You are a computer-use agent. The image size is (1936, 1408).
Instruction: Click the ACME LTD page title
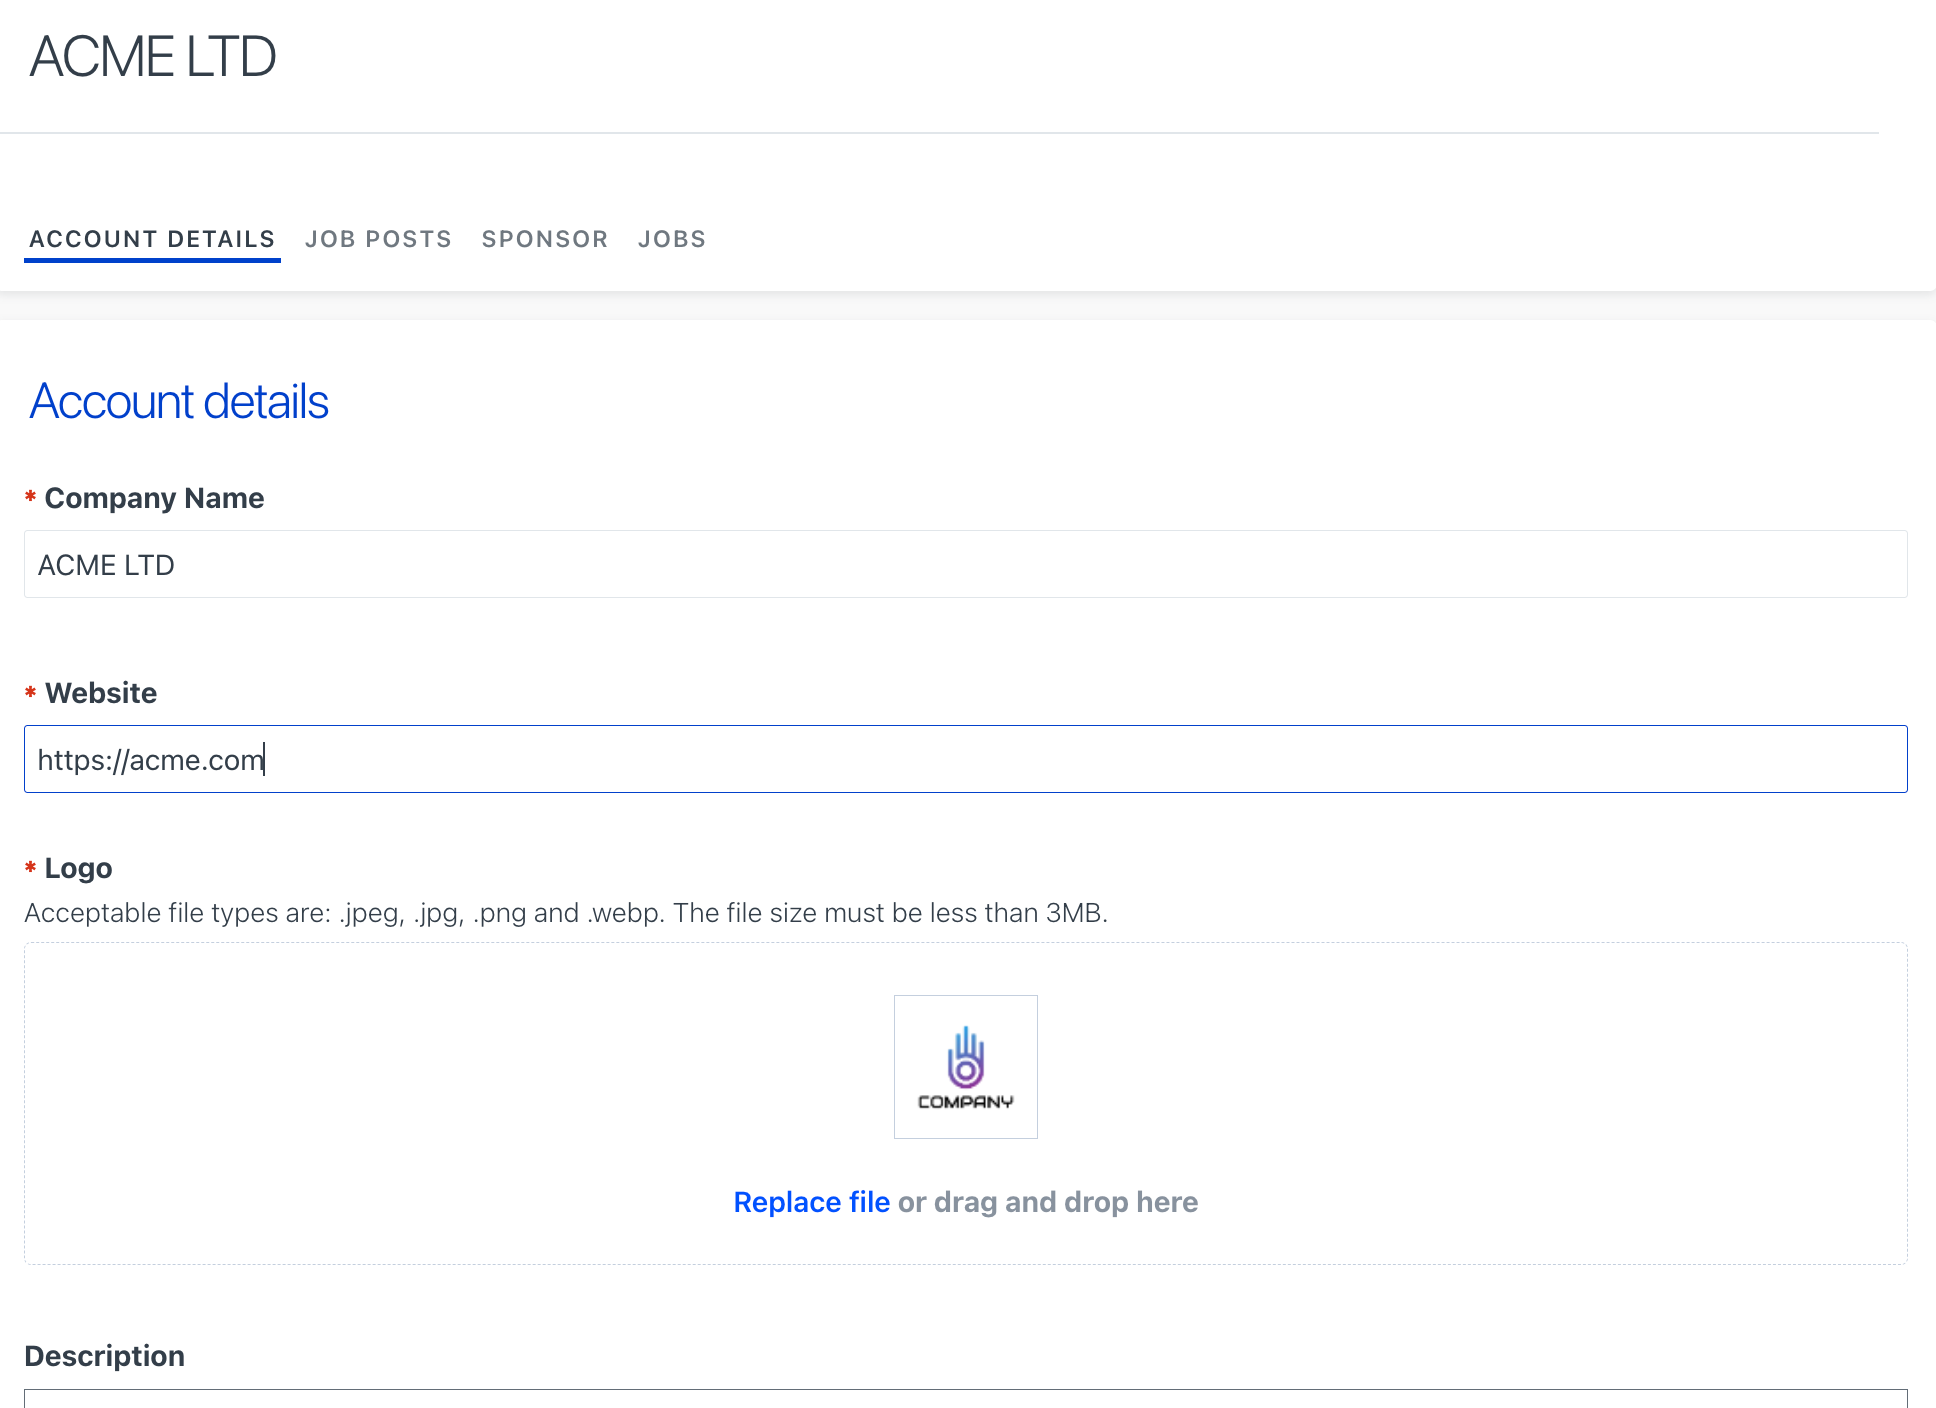click(x=152, y=57)
